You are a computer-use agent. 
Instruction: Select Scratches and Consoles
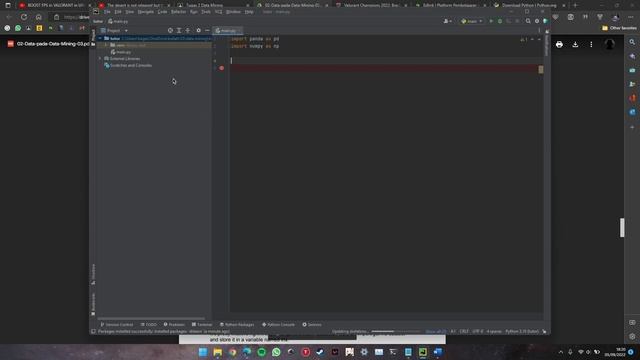coord(128,65)
